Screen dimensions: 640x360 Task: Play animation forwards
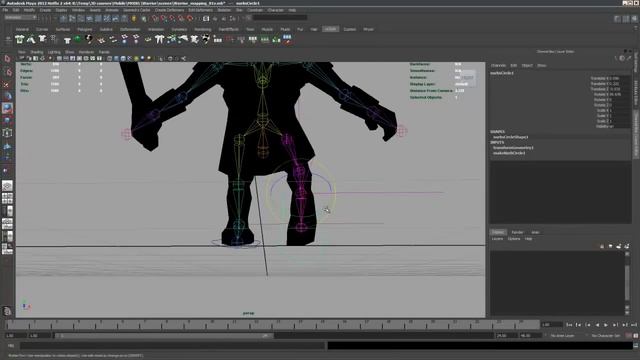click(x=606, y=325)
